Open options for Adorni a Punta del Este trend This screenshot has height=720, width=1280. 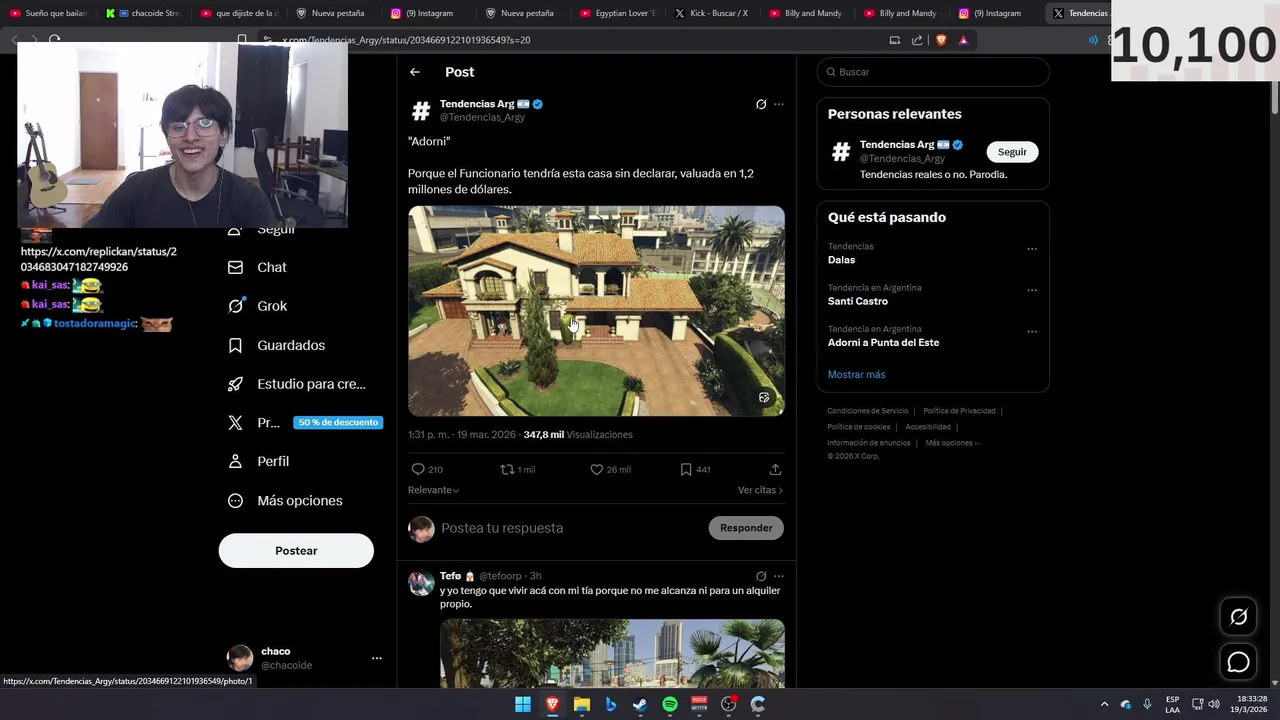1032,331
